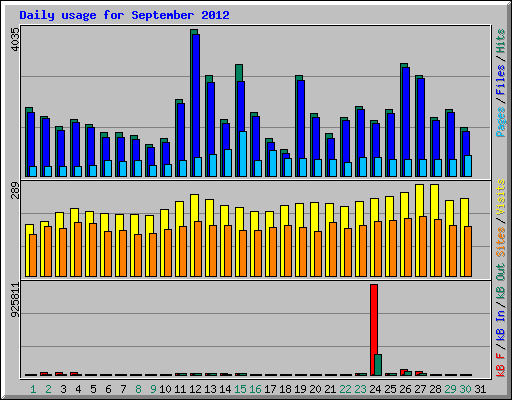Click day 29 on the x-axis
The width and height of the screenshot is (512, 400).
pos(450,389)
